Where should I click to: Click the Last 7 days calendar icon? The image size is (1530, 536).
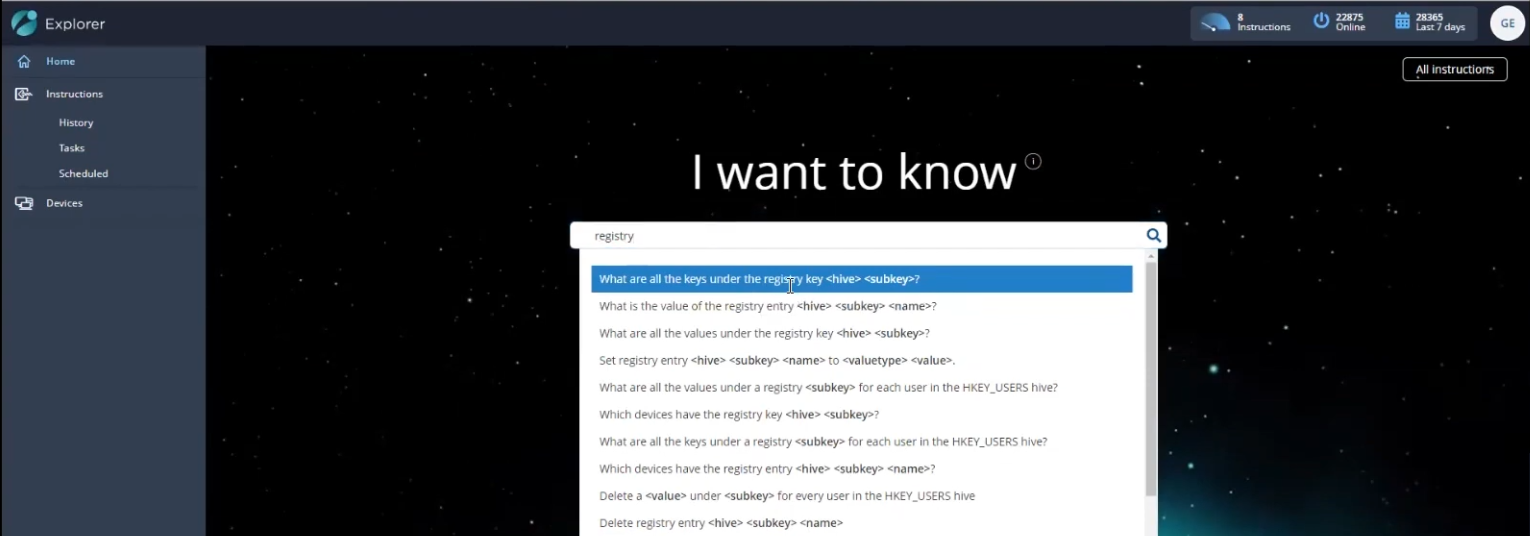[x=1402, y=21]
